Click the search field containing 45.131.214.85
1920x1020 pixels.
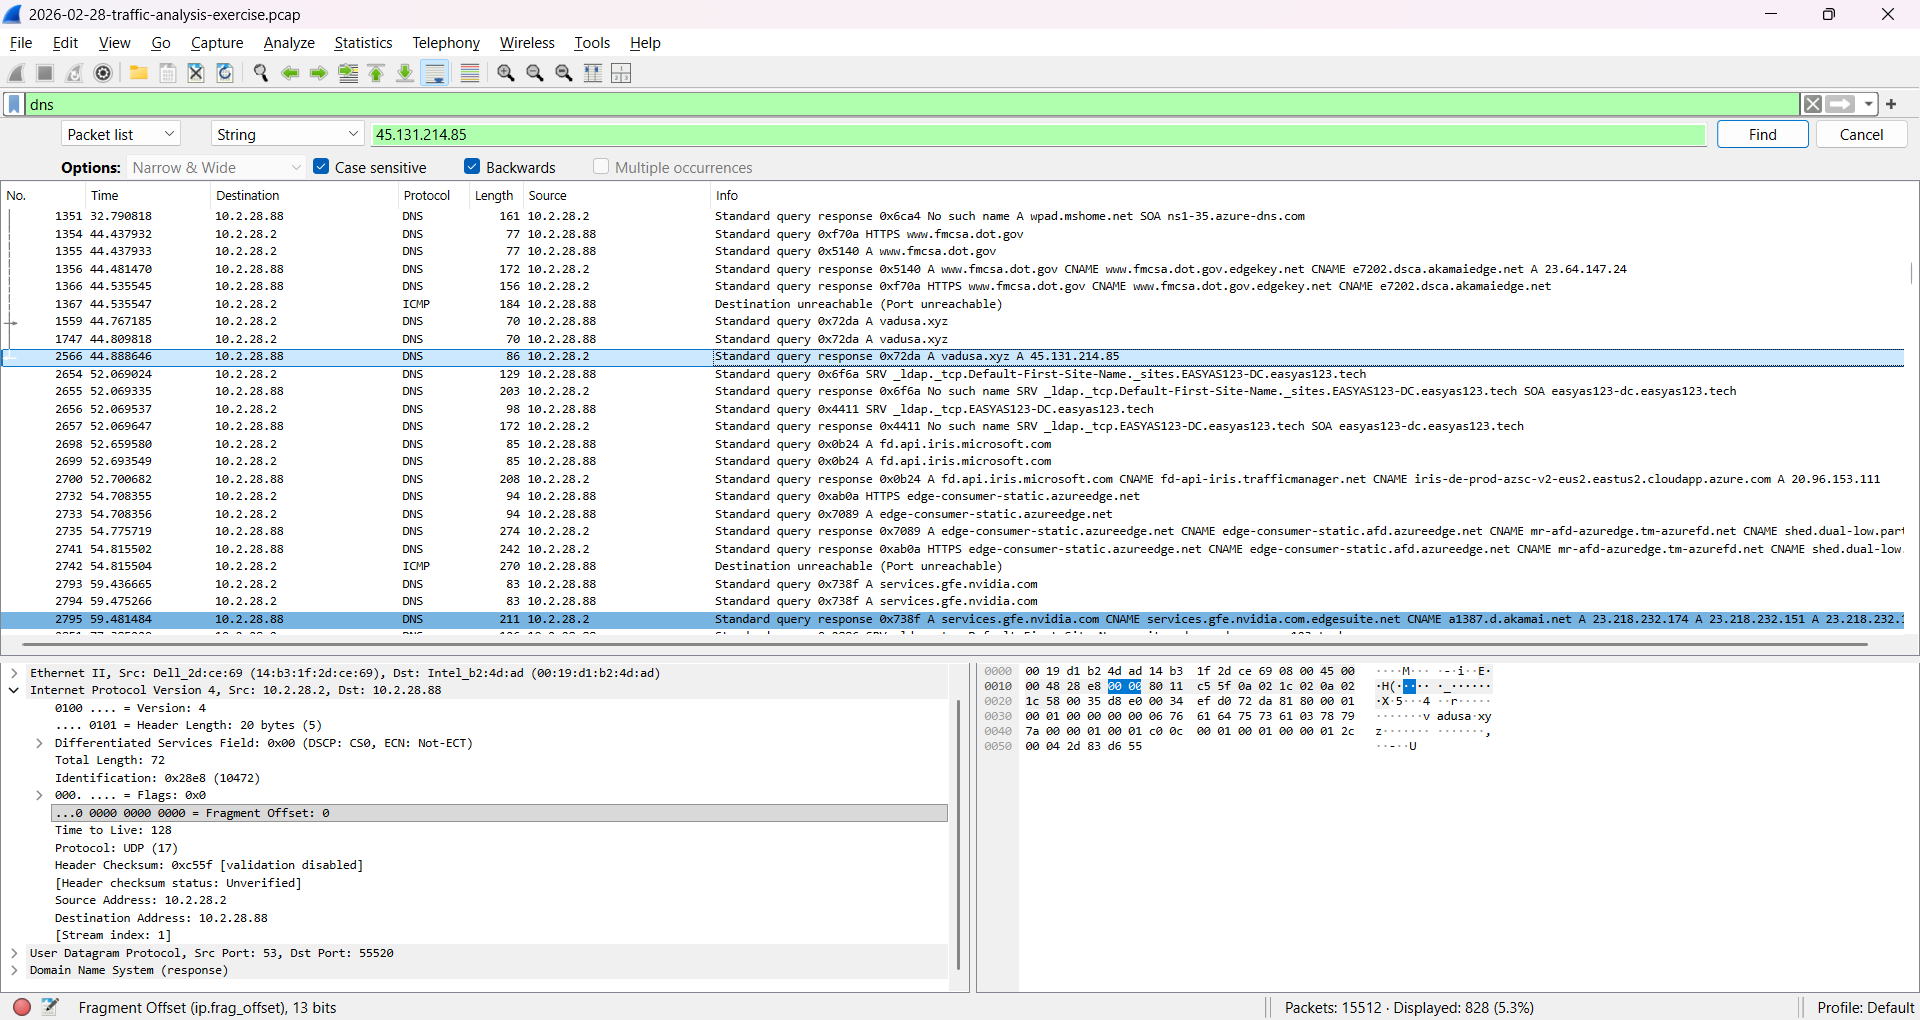click(x=1038, y=134)
